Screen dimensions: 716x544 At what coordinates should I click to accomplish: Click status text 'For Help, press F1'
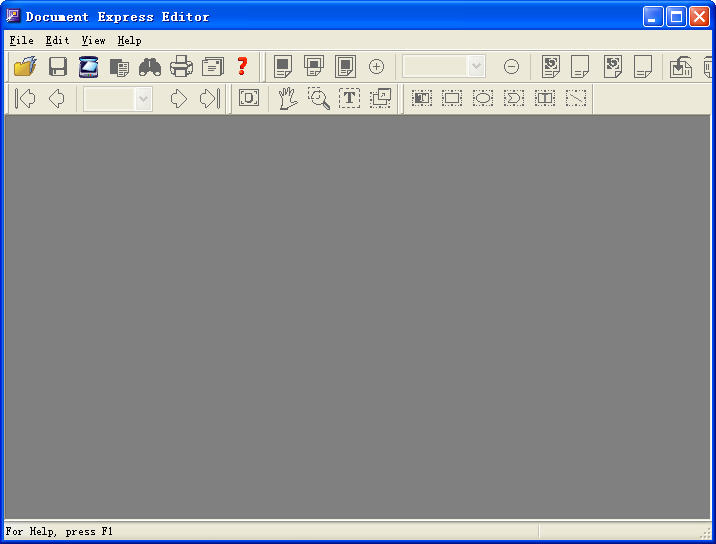[x=59, y=531]
